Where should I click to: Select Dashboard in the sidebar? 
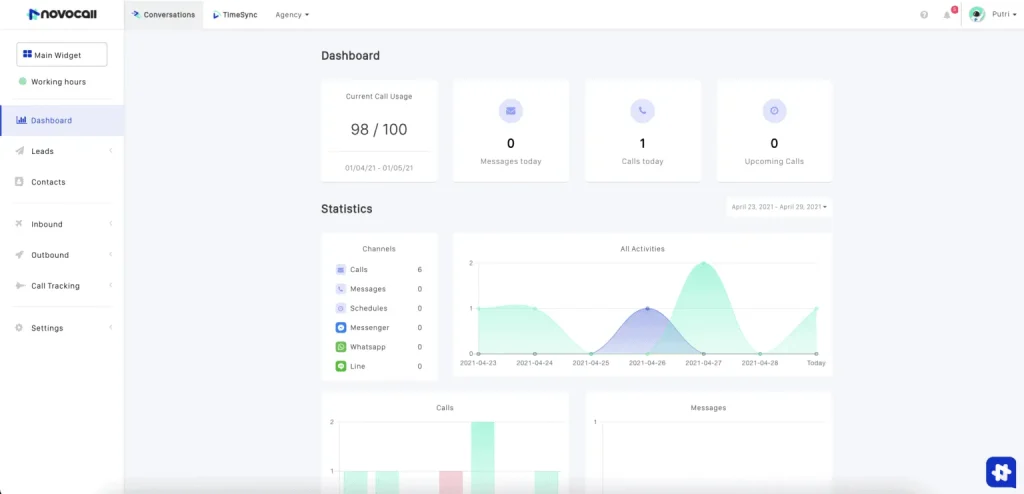tap(62, 120)
